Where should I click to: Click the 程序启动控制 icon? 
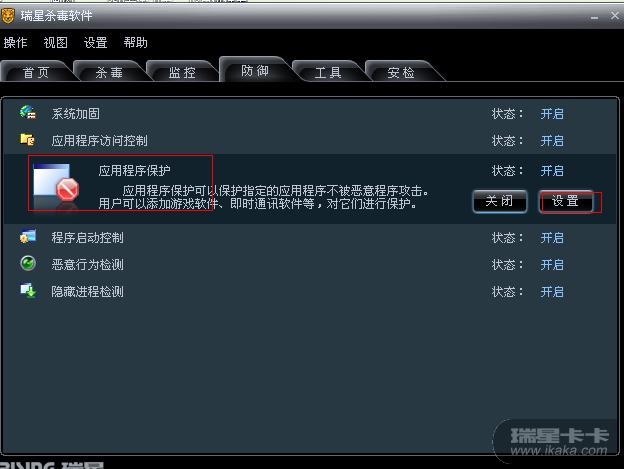point(28,237)
